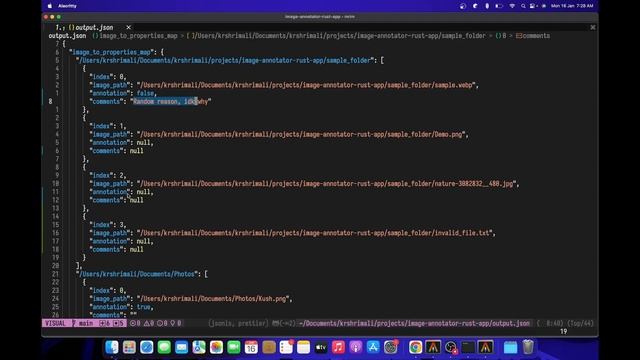Click image_to_properties_map breadcrumb segment
Image resolution: width=640 pixels, height=360 pixels.
click(138, 36)
